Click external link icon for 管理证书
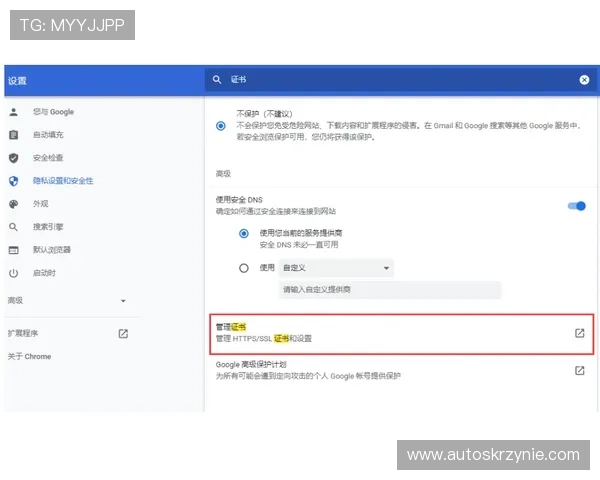Viewport: 600px width, 480px height. point(580,333)
